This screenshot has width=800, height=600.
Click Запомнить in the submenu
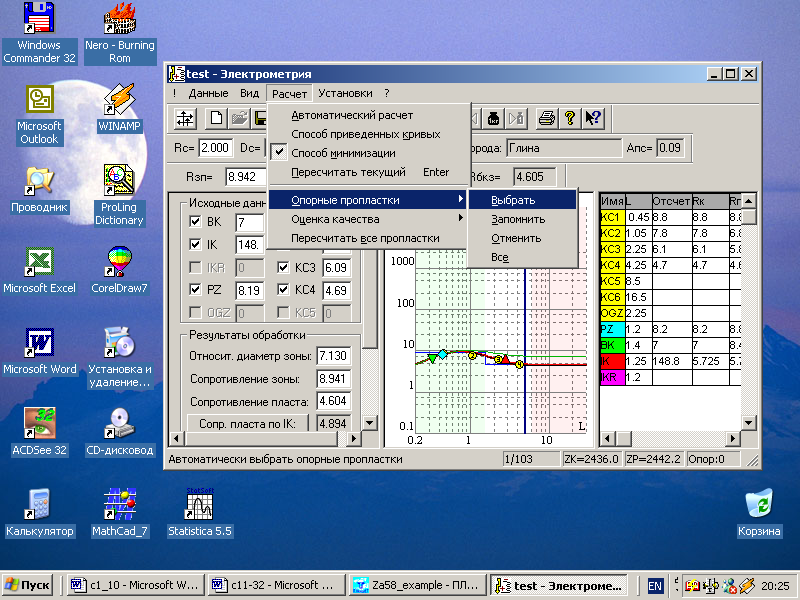pos(522,219)
